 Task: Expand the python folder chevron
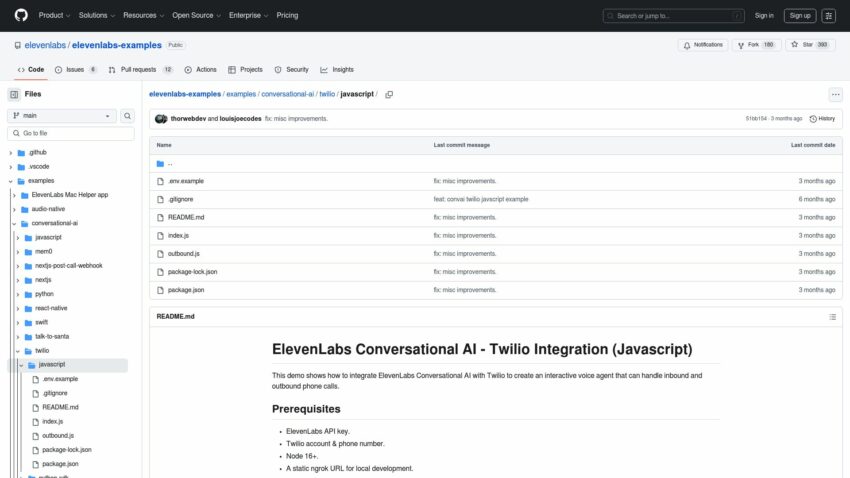pyautogui.click(x=18, y=294)
